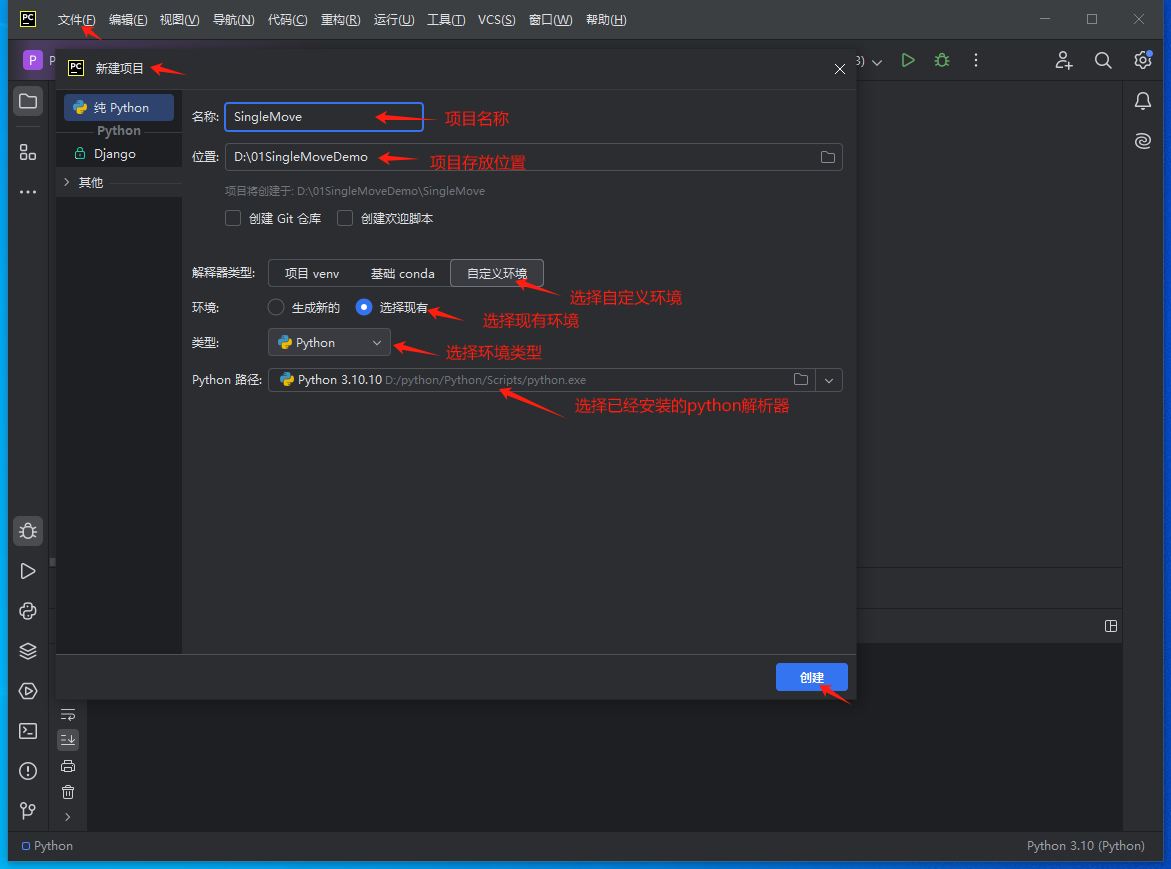Open the Notifications bell
Screen dimensions: 1171x869
(1143, 101)
